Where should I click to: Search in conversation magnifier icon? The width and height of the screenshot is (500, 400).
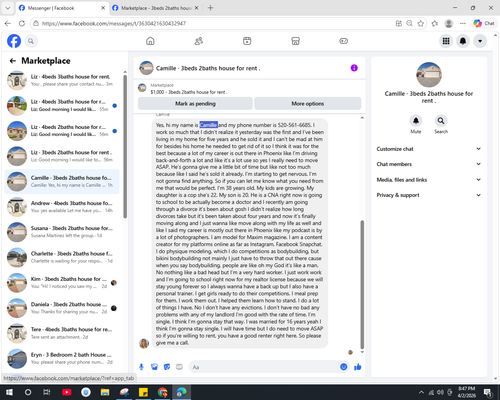[x=441, y=121]
